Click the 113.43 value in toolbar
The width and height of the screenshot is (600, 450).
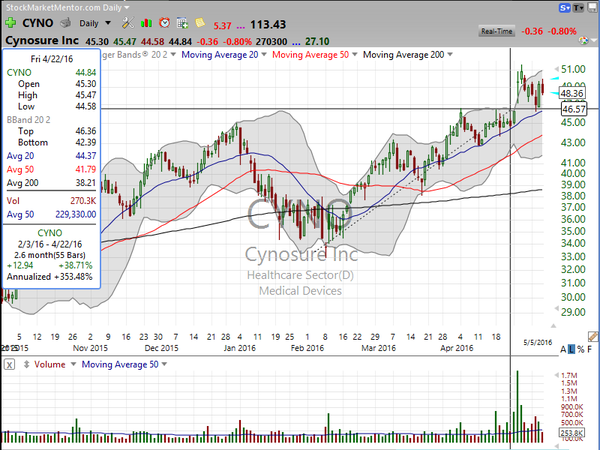268,24
